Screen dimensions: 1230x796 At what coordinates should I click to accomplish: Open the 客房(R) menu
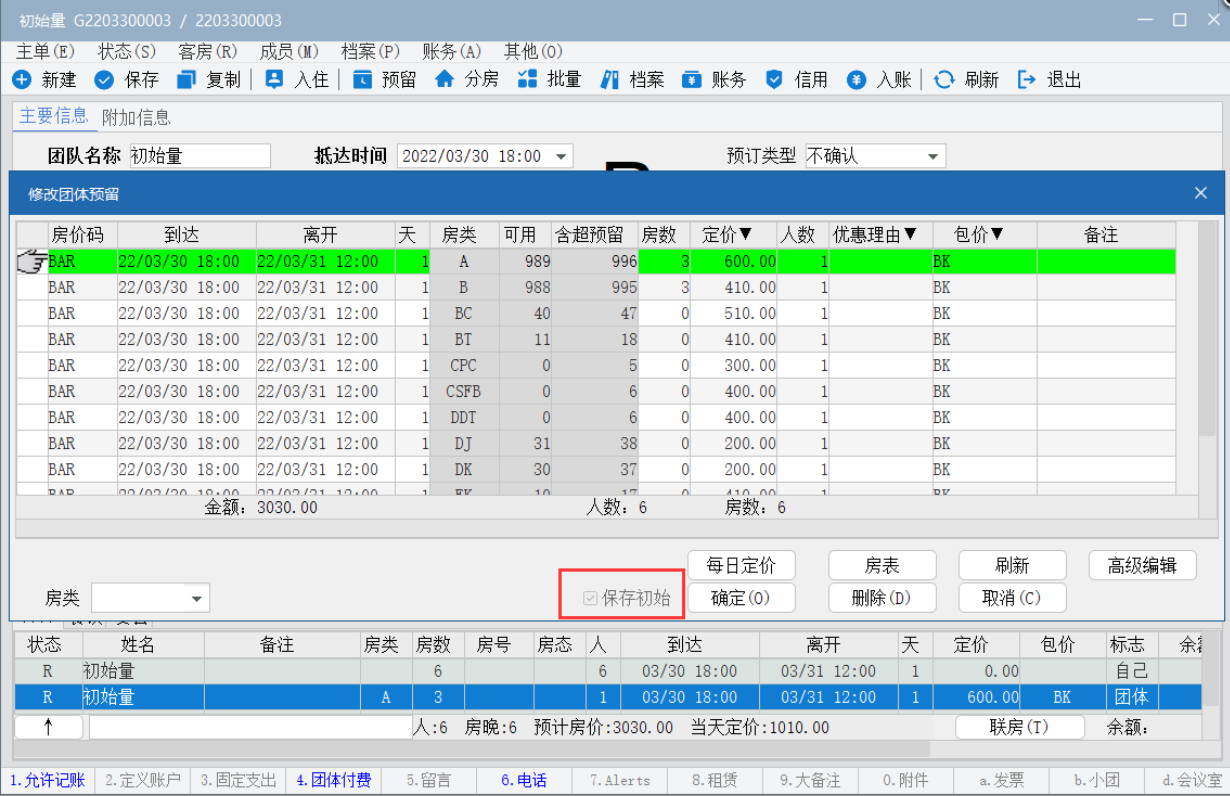click(208, 52)
